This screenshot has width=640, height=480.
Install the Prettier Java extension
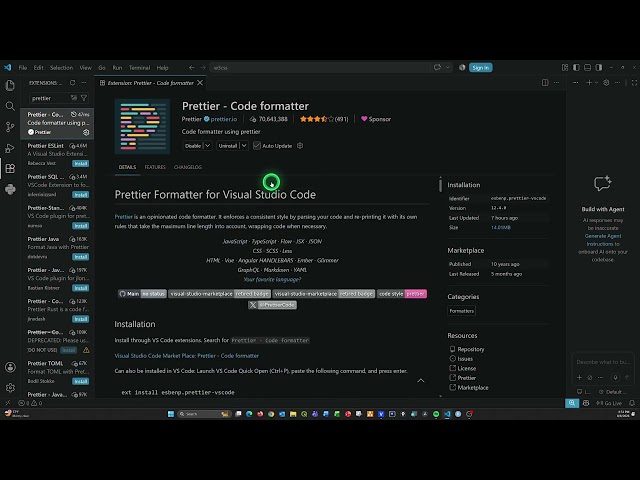point(80,257)
